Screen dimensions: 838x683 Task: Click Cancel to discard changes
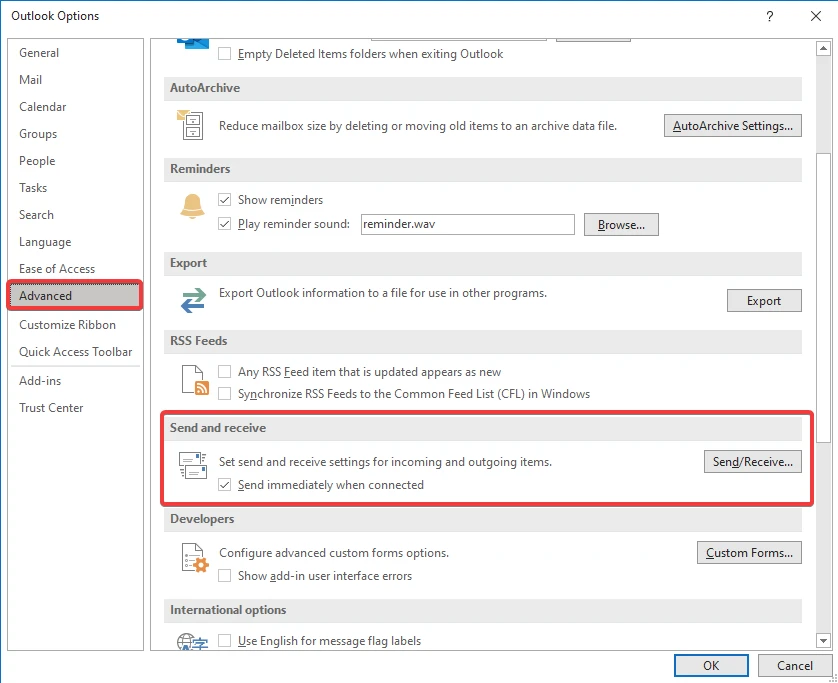795,665
